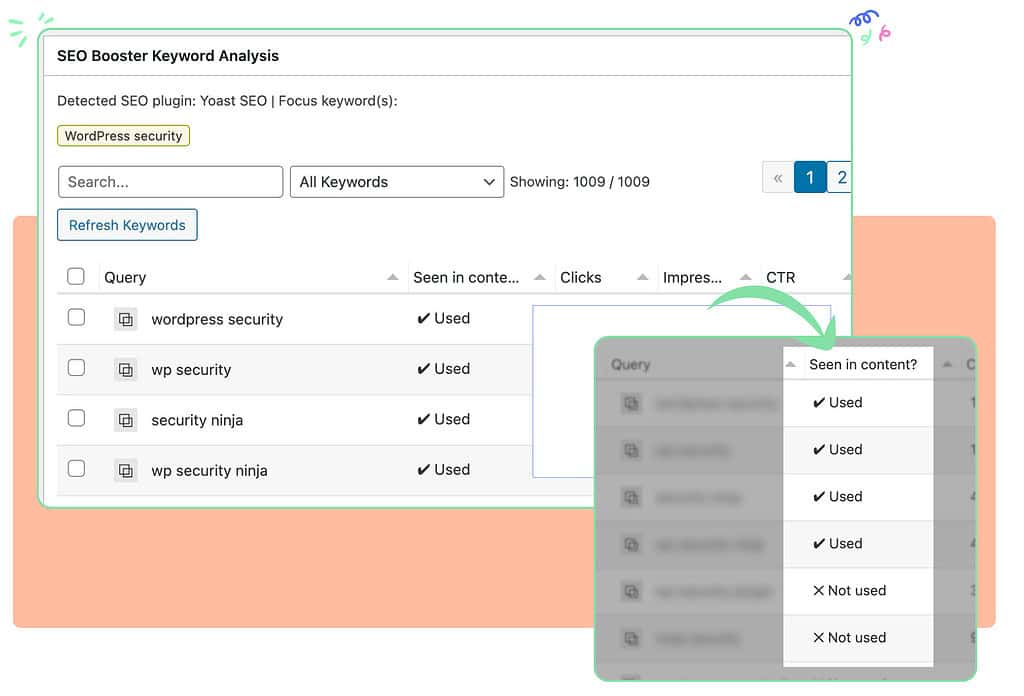Copy icon beside 'wordpress security' query
Image resolution: width=1024 pixels, height=696 pixels.
(x=125, y=319)
